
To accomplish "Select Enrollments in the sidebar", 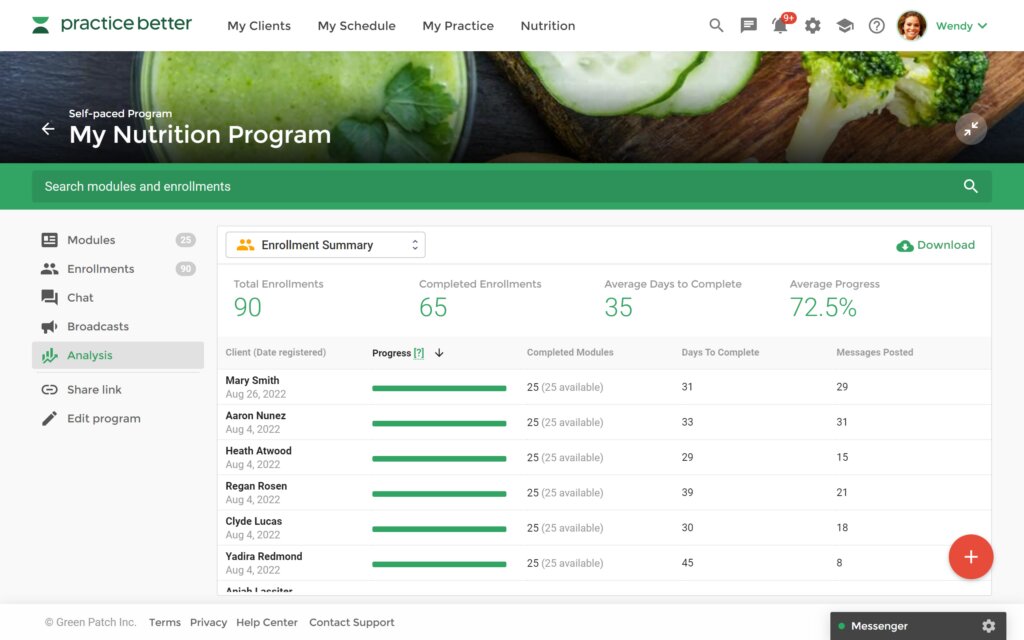I will tap(100, 269).
